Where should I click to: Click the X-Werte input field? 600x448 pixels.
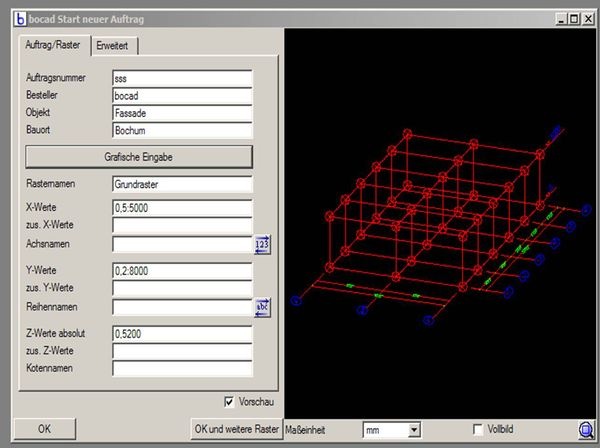pos(181,207)
